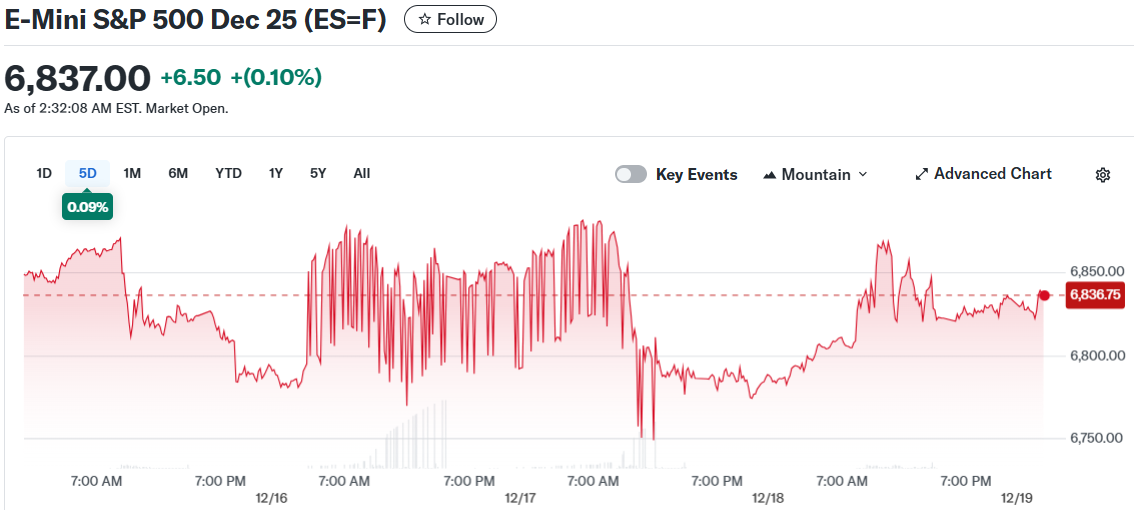Screen dimensions: 1134x510
Task: Click the red current price dot
Action: point(1044,295)
